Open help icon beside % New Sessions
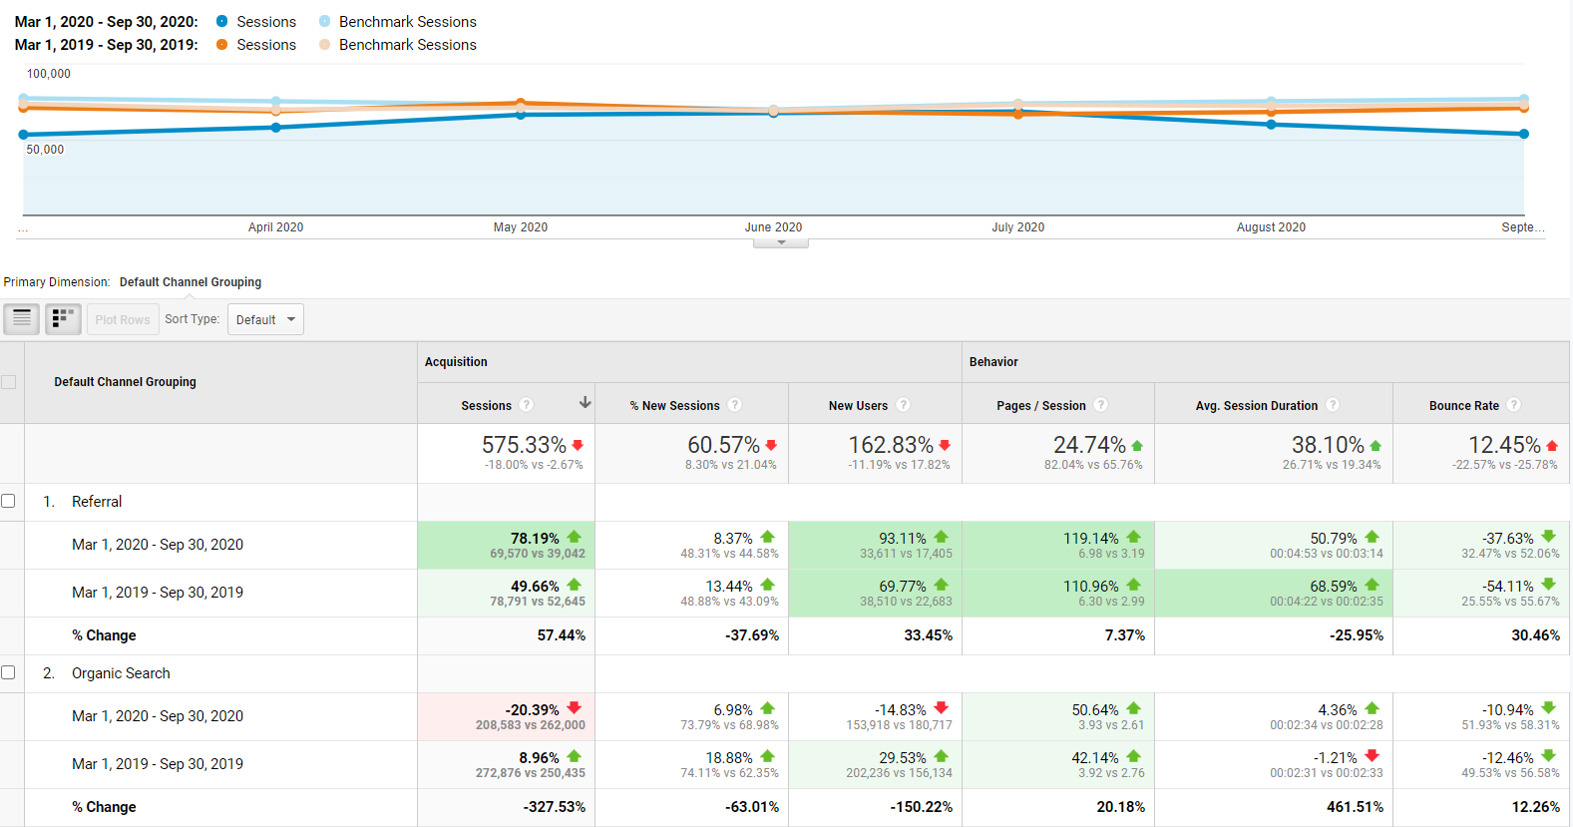 coord(735,405)
